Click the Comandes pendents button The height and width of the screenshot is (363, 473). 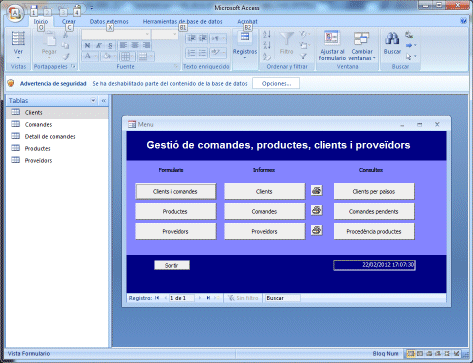(x=374, y=211)
